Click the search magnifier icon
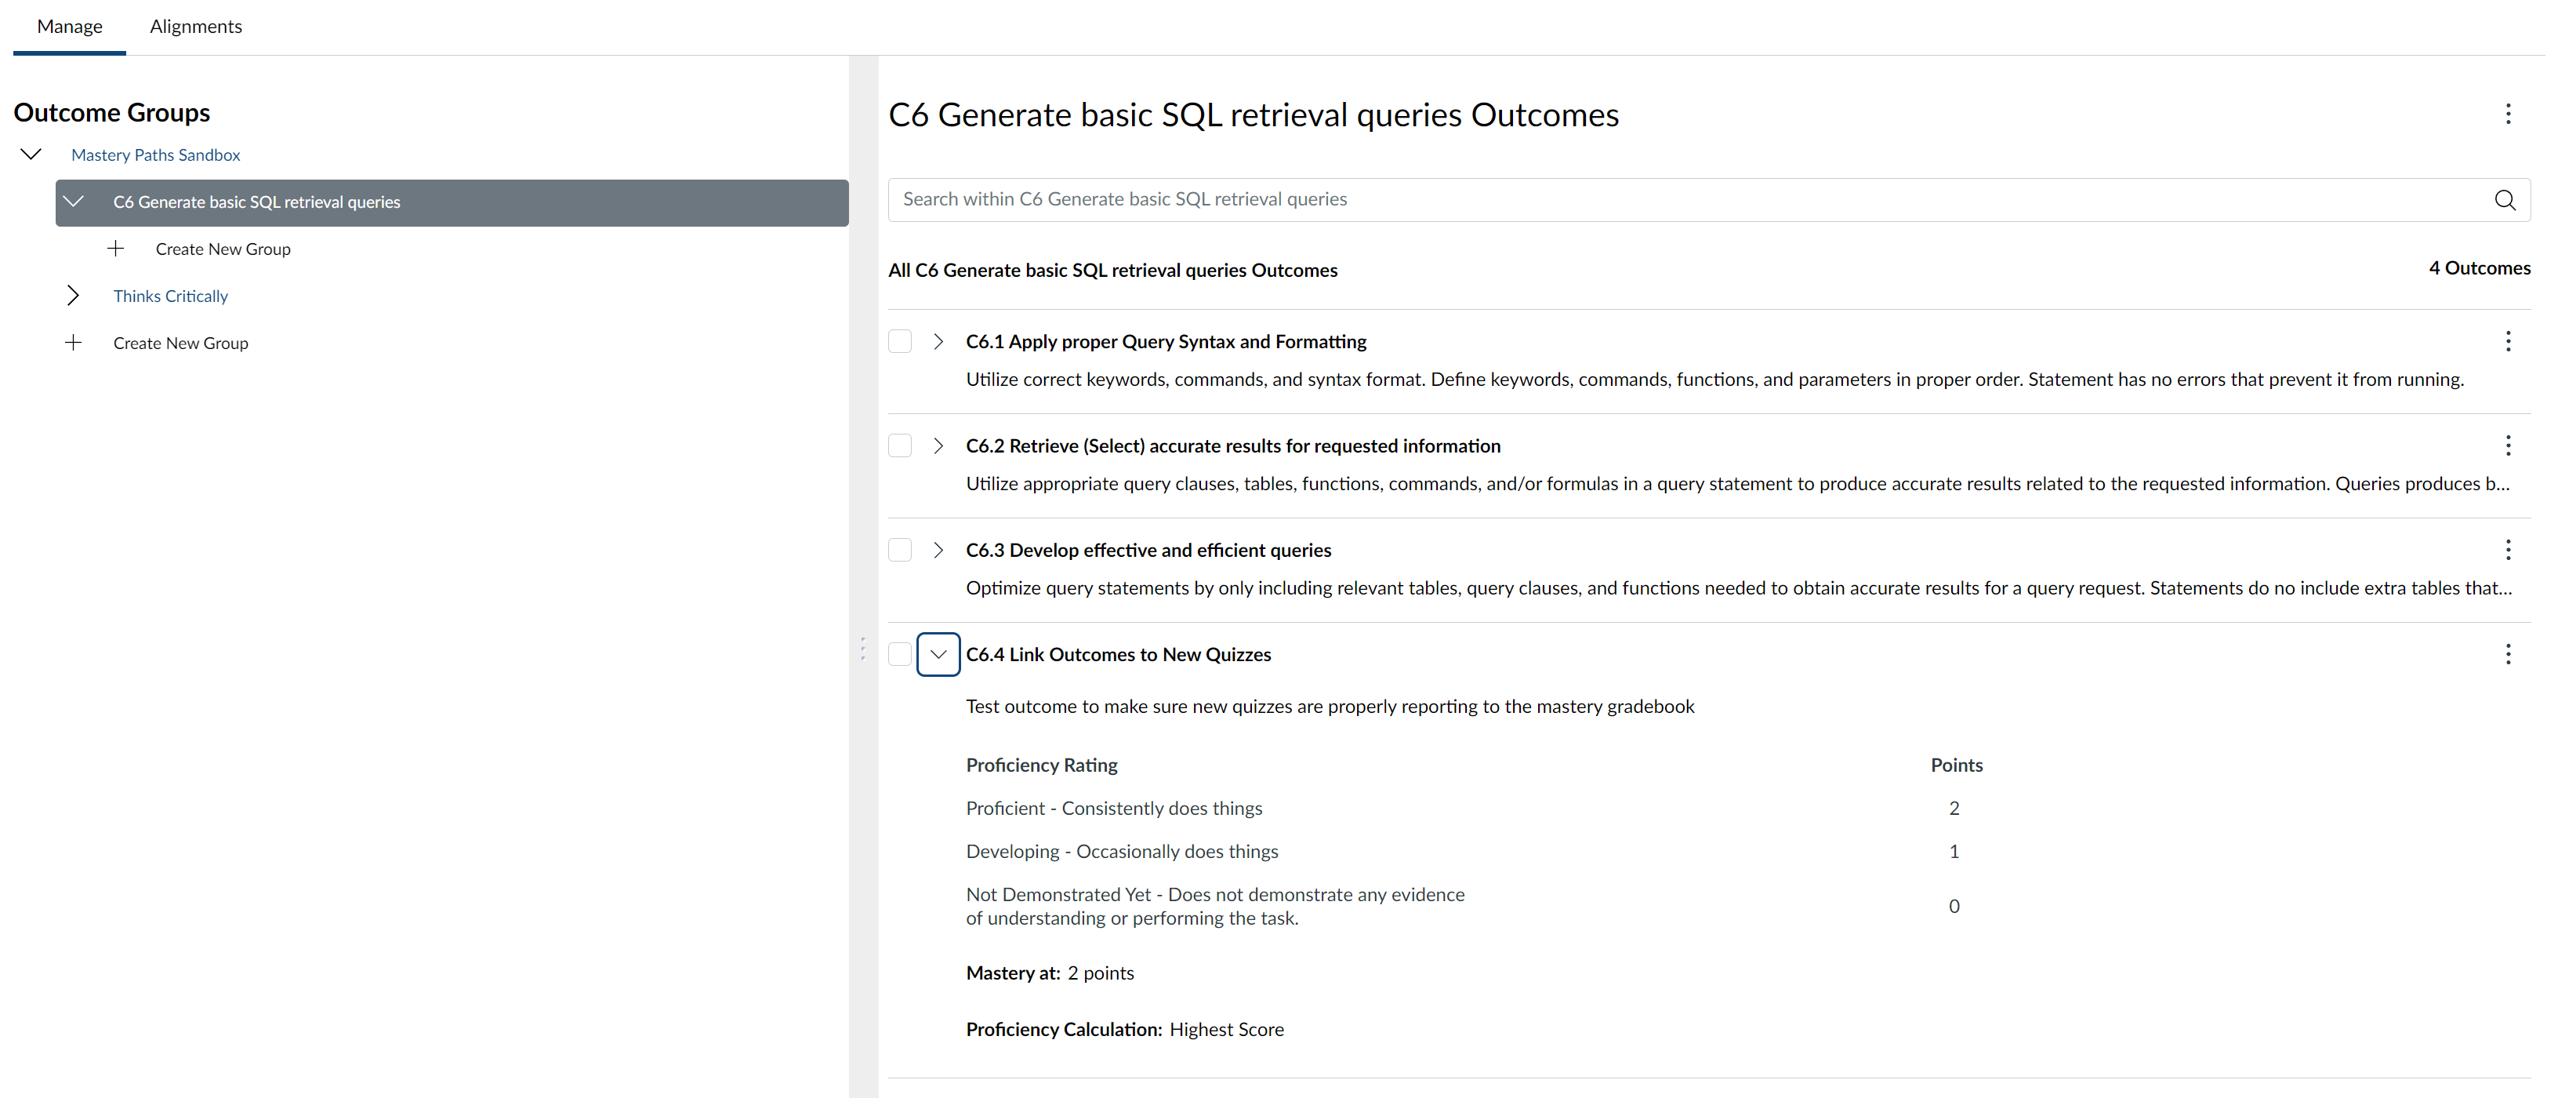 point(2504,200)
